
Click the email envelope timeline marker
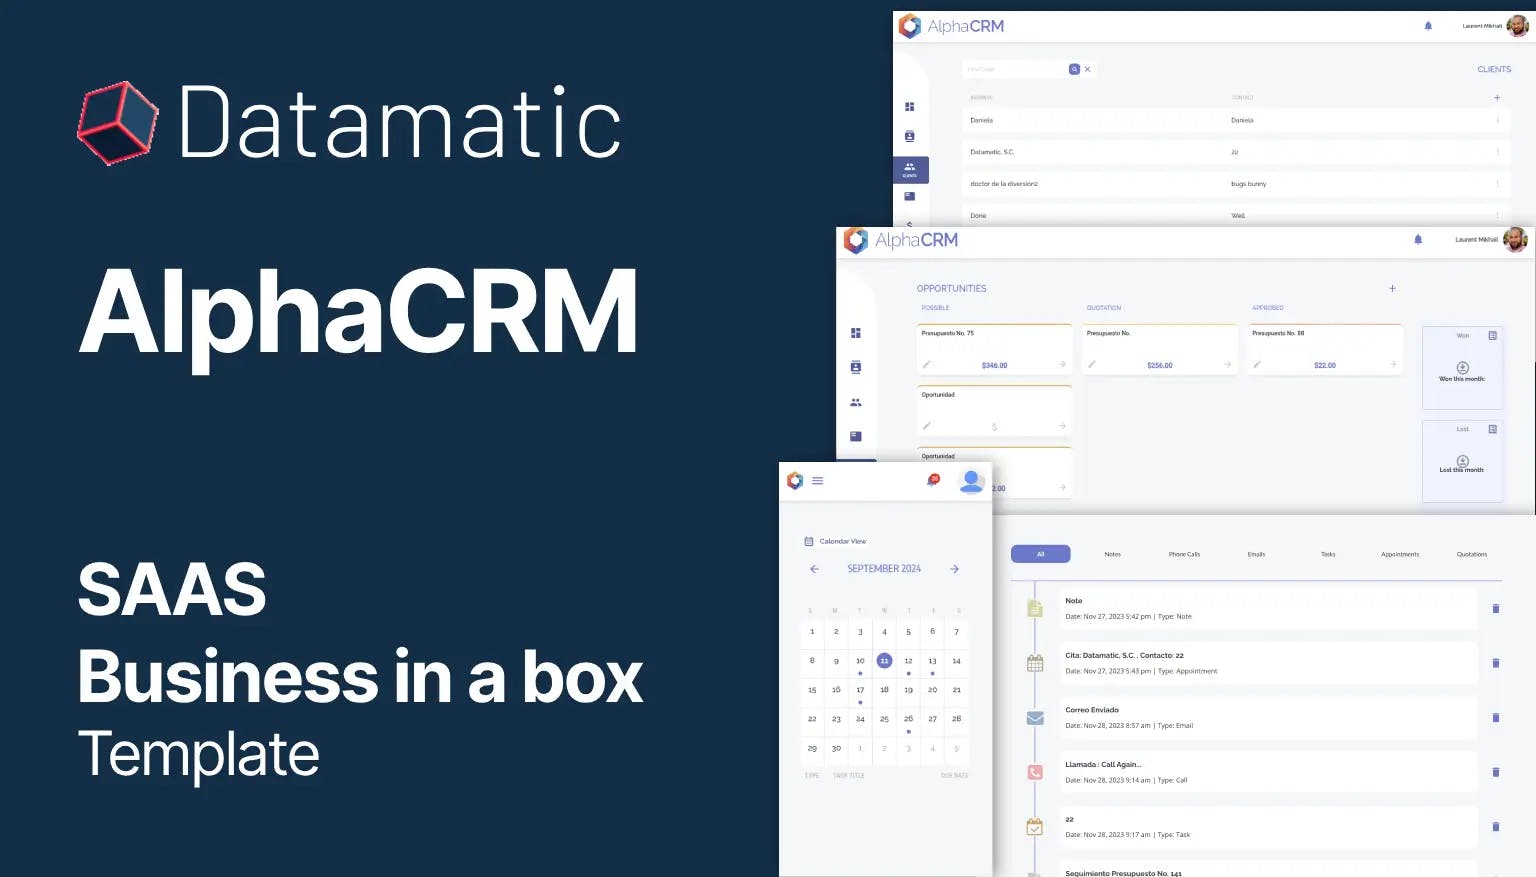click(x=1035, y=718)
